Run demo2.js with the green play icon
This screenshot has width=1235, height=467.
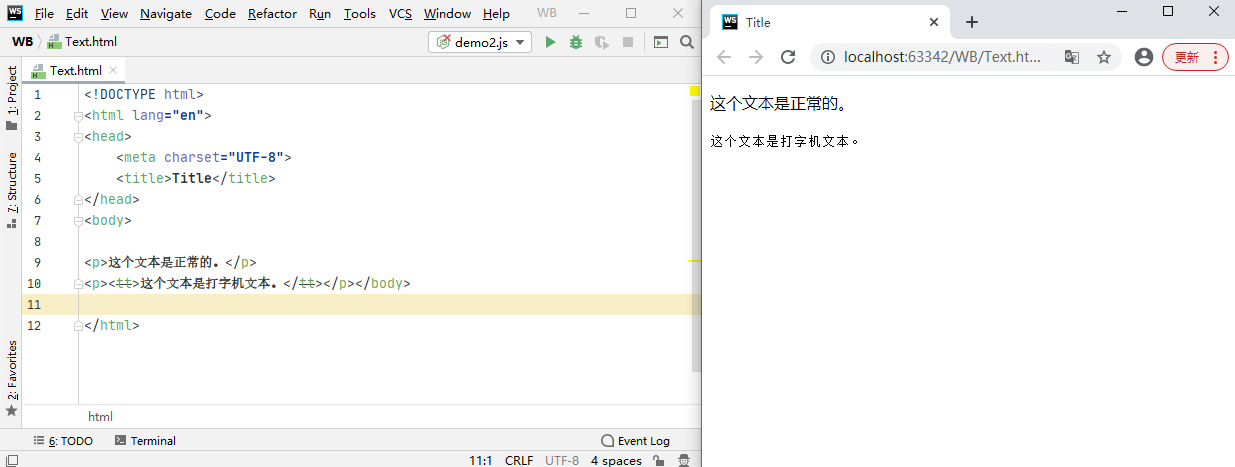tap(550, 42)
